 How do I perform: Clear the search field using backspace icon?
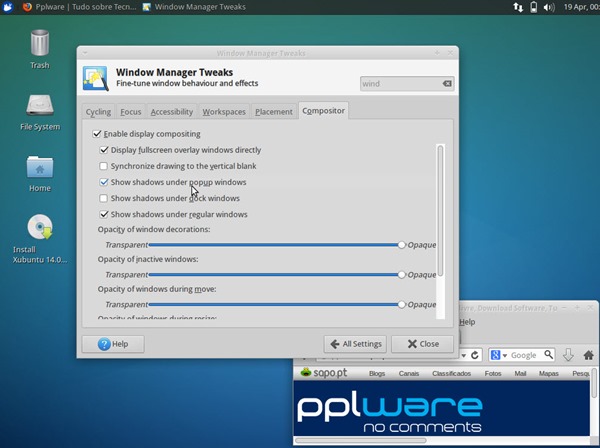point(447,83)
